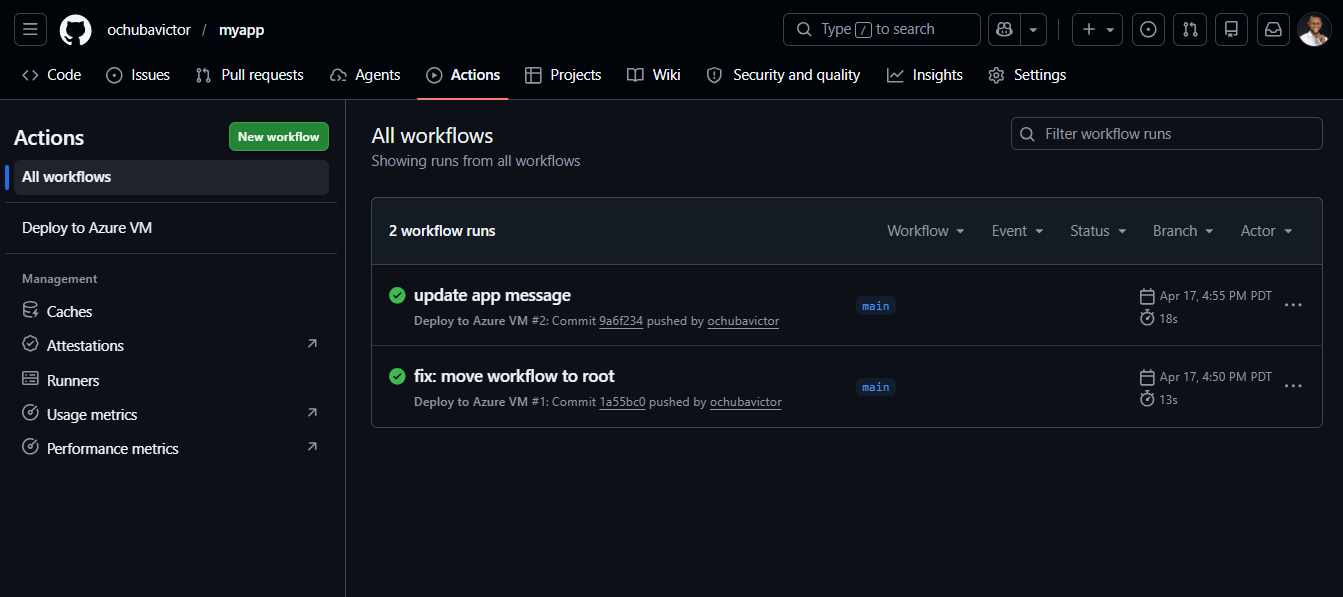Click ochubavictor link in fix: move workflow row
This screenshot has height=597, width=1343.
(x=746, y=402)
